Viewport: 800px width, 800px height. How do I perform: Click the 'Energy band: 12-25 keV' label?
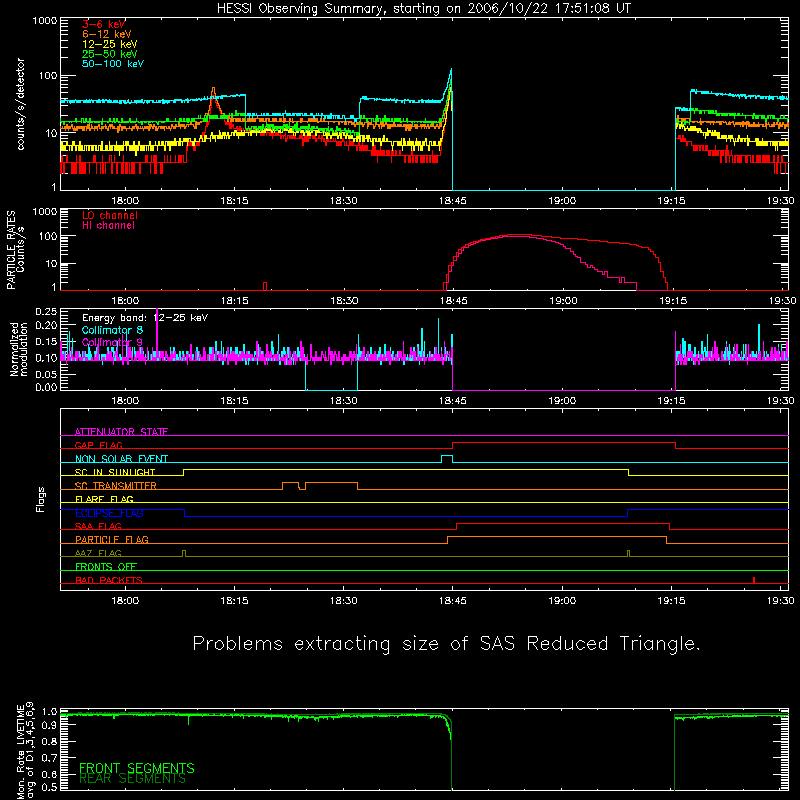pos(145,318)
